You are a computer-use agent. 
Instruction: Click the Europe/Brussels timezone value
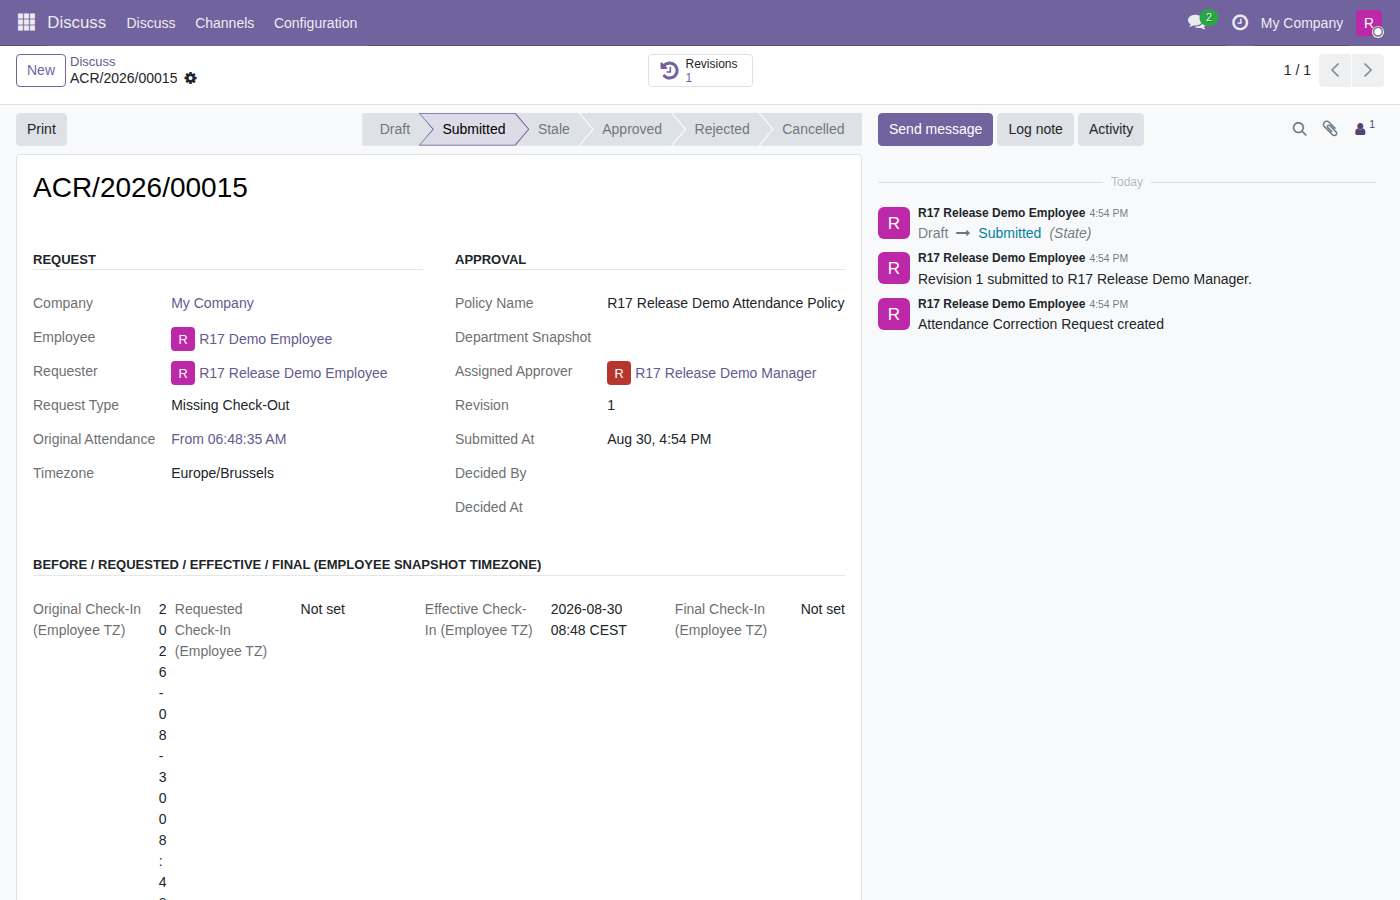click(x=222, y=473)
